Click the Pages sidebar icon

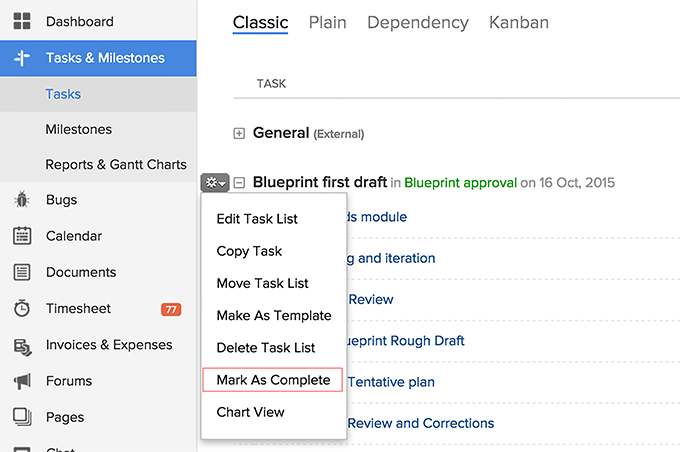[x=22, y=417]
